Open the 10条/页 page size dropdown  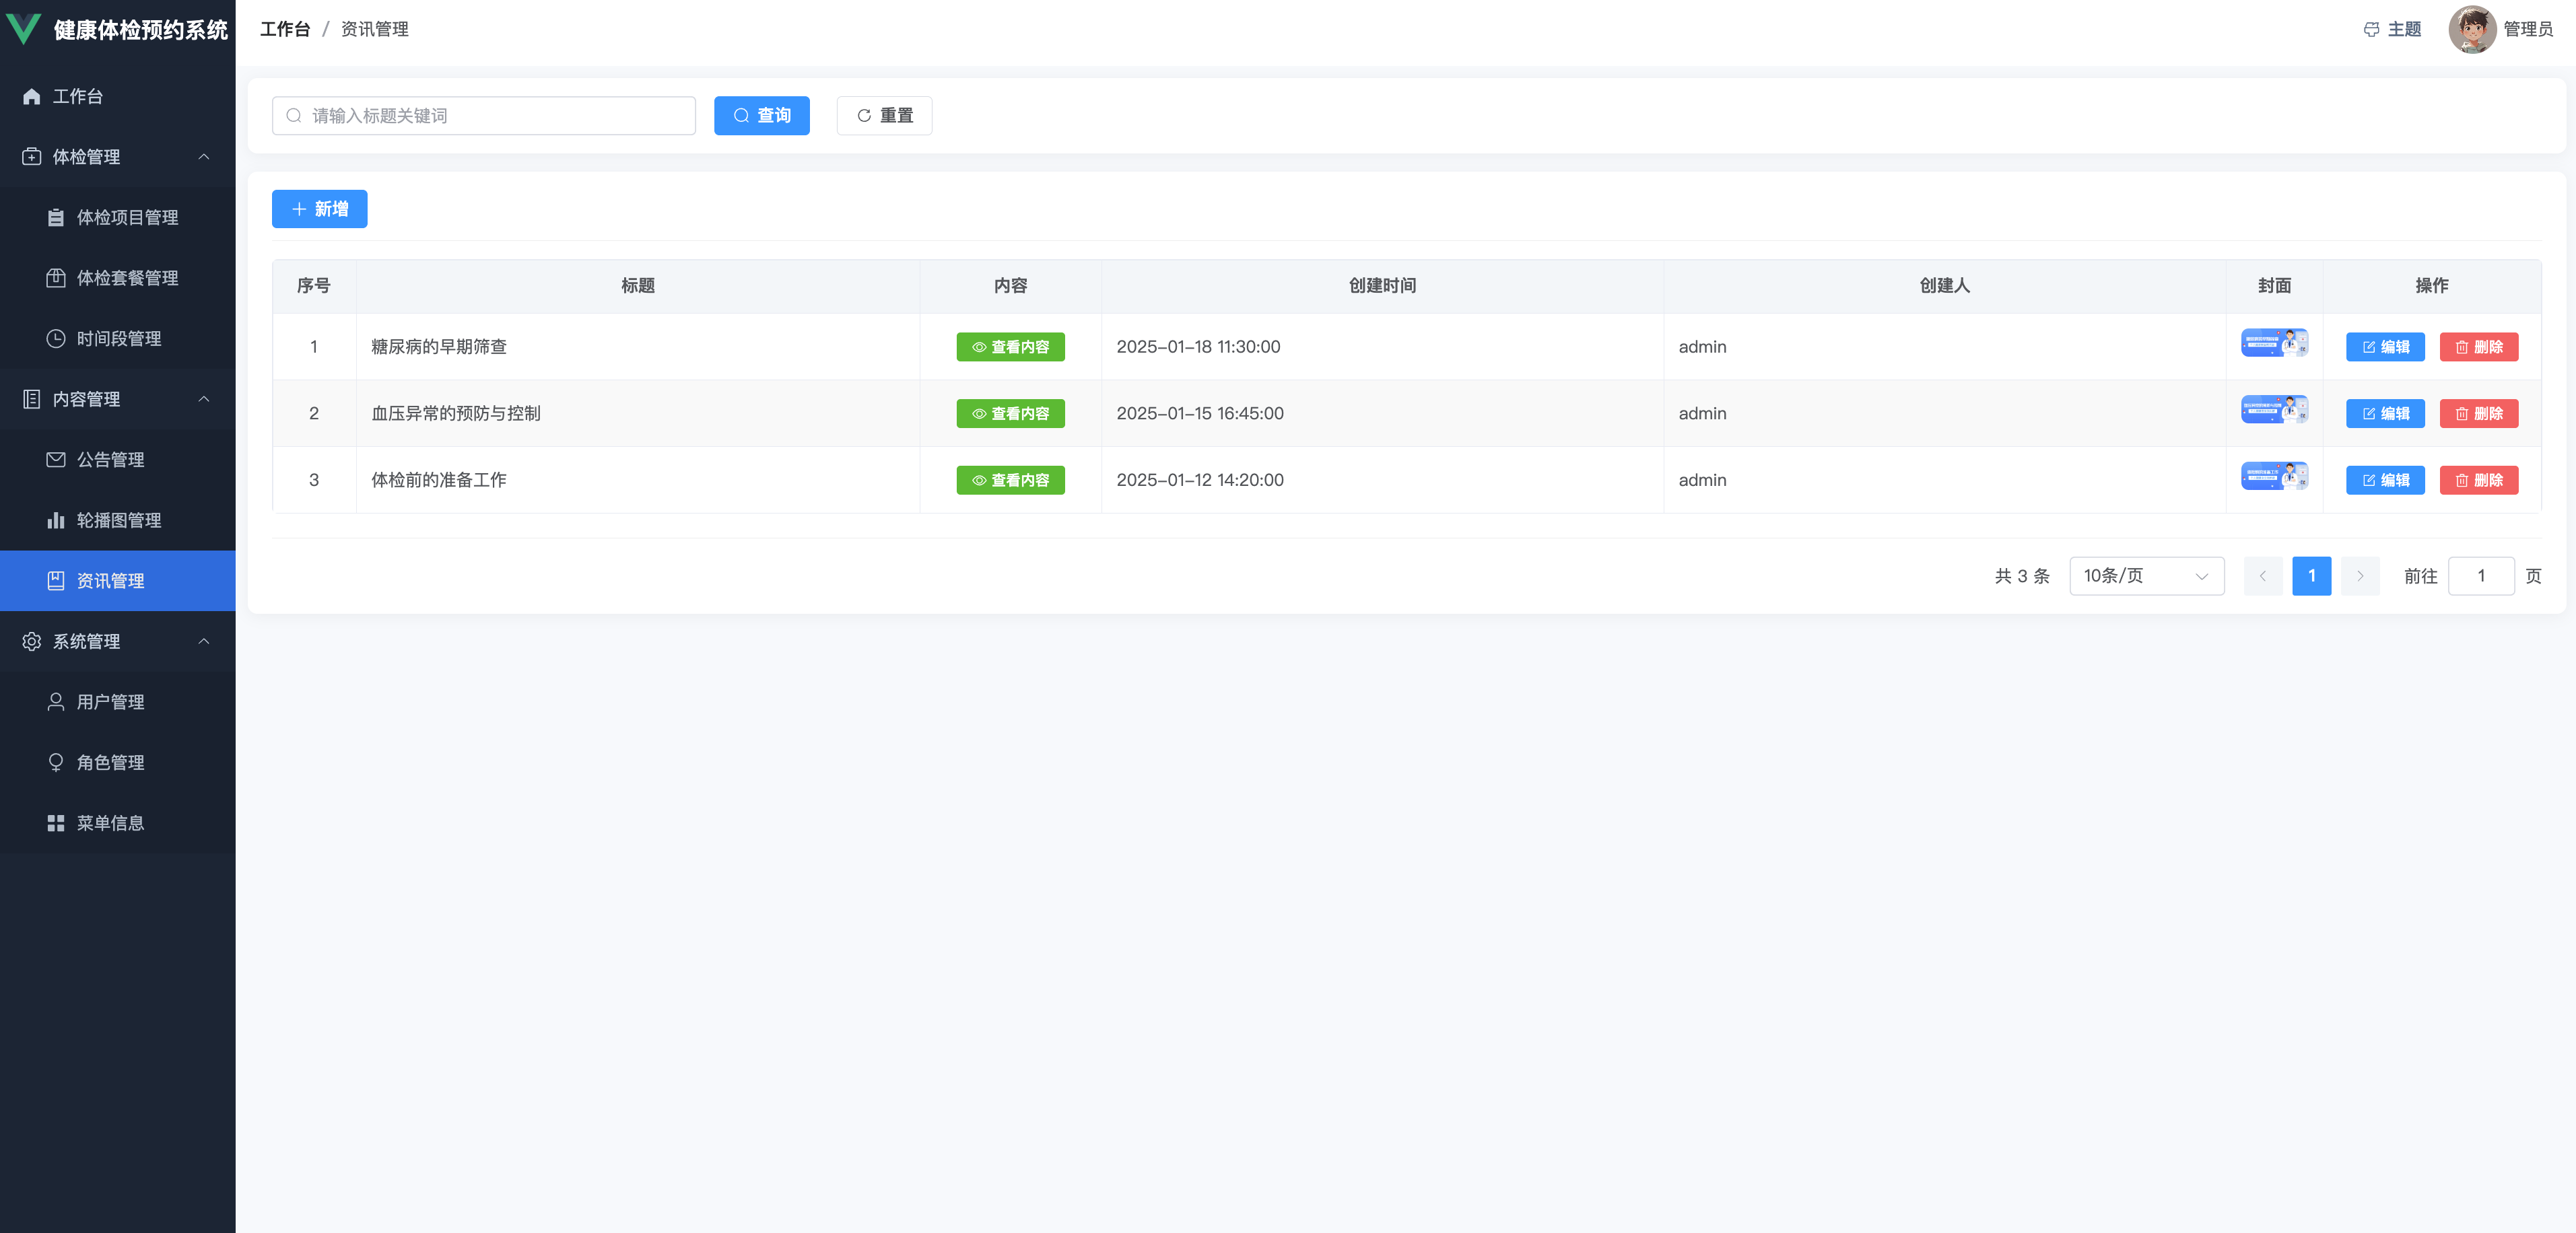click(x=2146, y=576)
